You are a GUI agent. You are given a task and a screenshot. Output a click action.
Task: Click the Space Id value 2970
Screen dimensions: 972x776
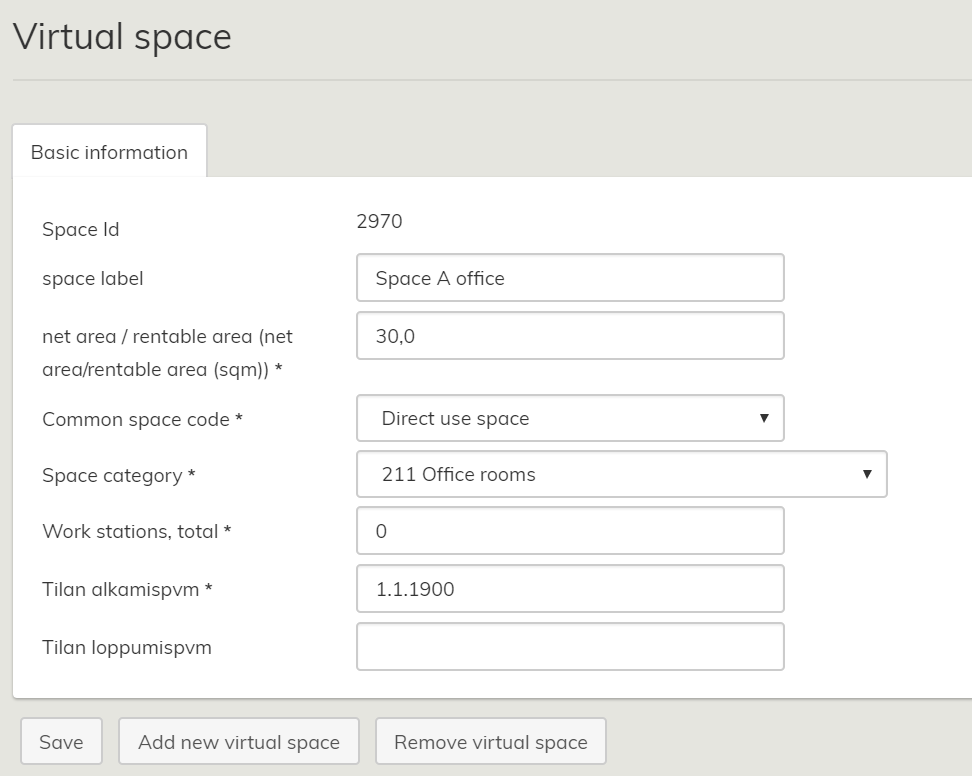pyautogui.click(x=379, y=221)
